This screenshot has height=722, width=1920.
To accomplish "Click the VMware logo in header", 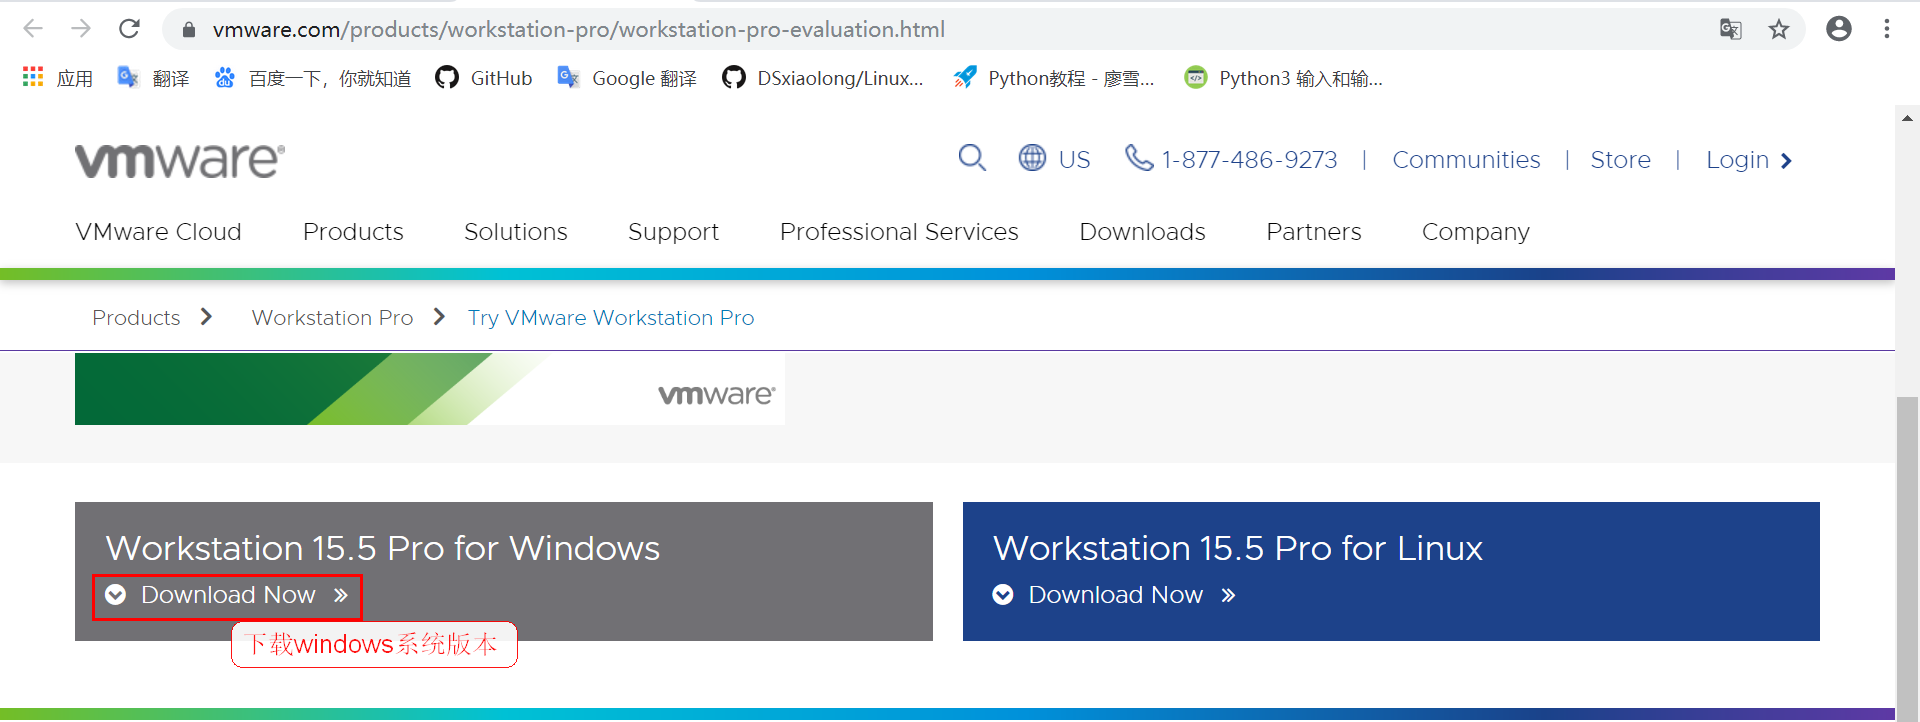I will coord(180,160).
